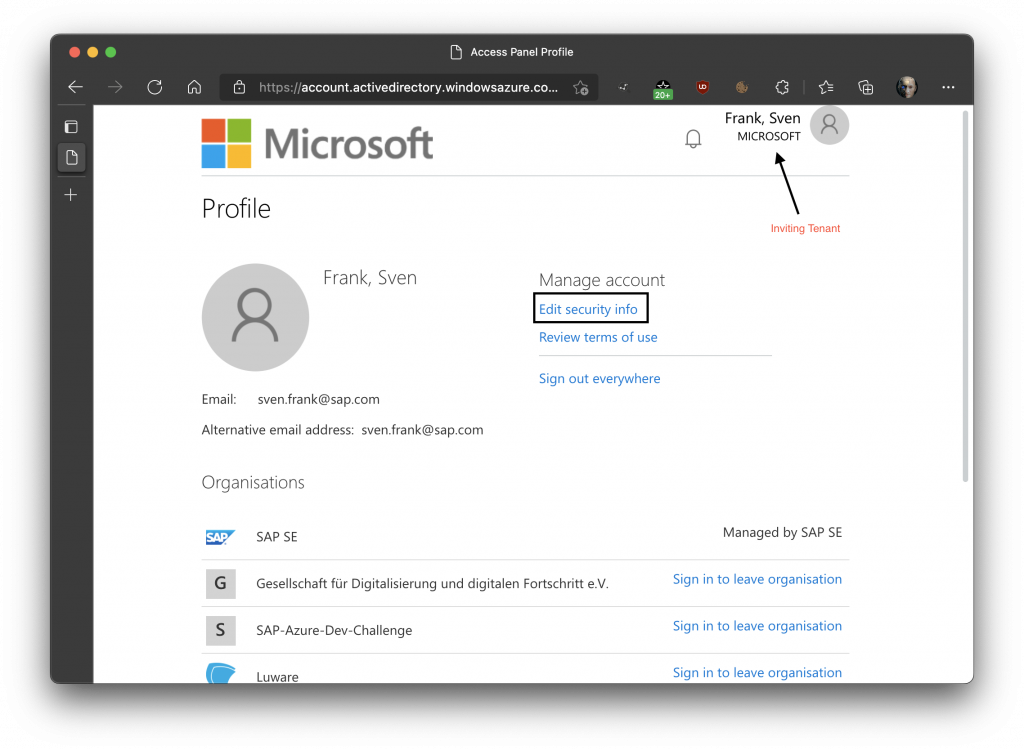The image size is (1024, 750).
Task: Toggle the vertical tabs pane icon
Action: (71, 127)
